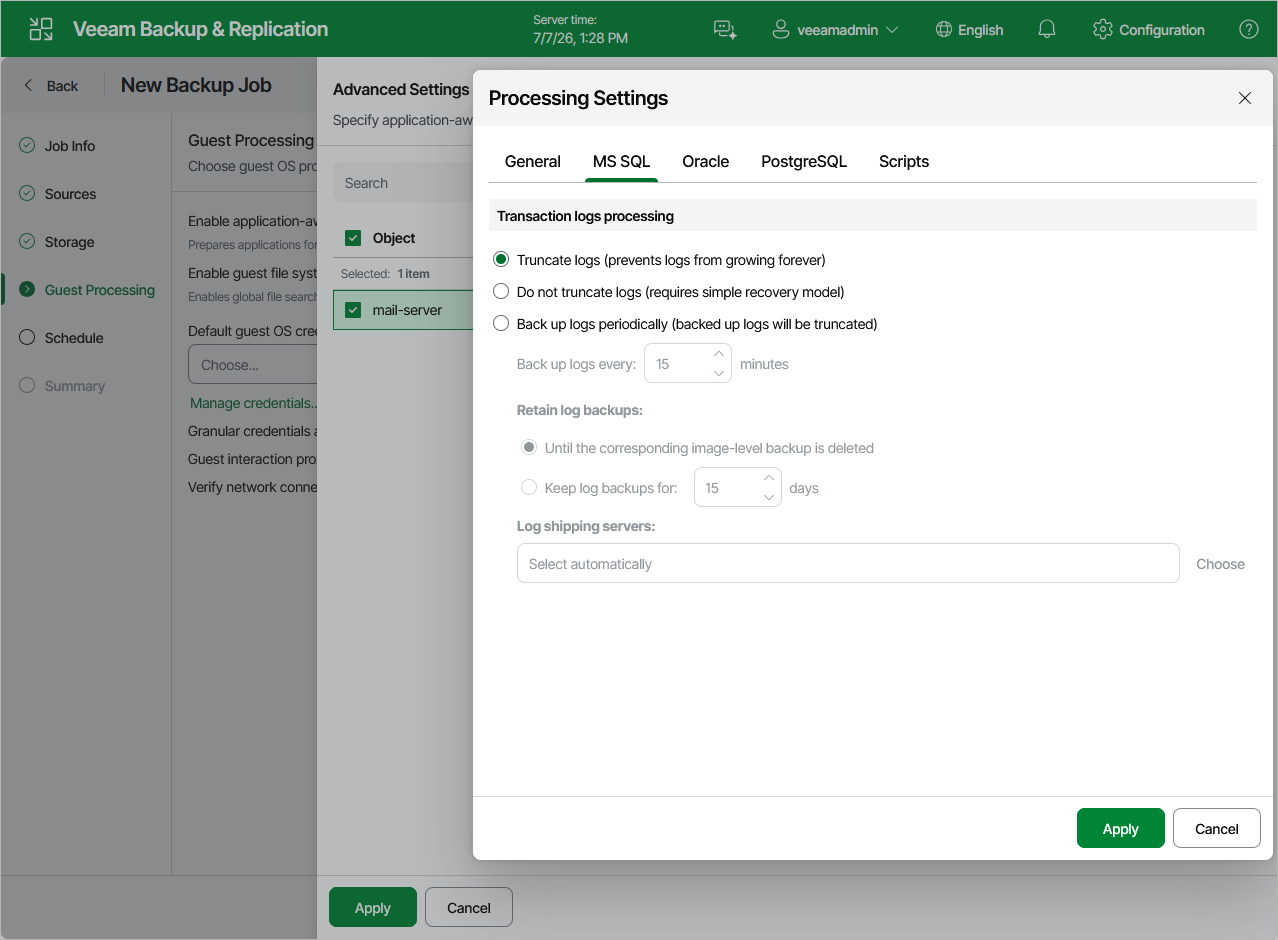Image resolution: width=1278 pixels, height=940 pixels.
Task: Select Back up logs periodically option
Action: (x=501, y=324)
